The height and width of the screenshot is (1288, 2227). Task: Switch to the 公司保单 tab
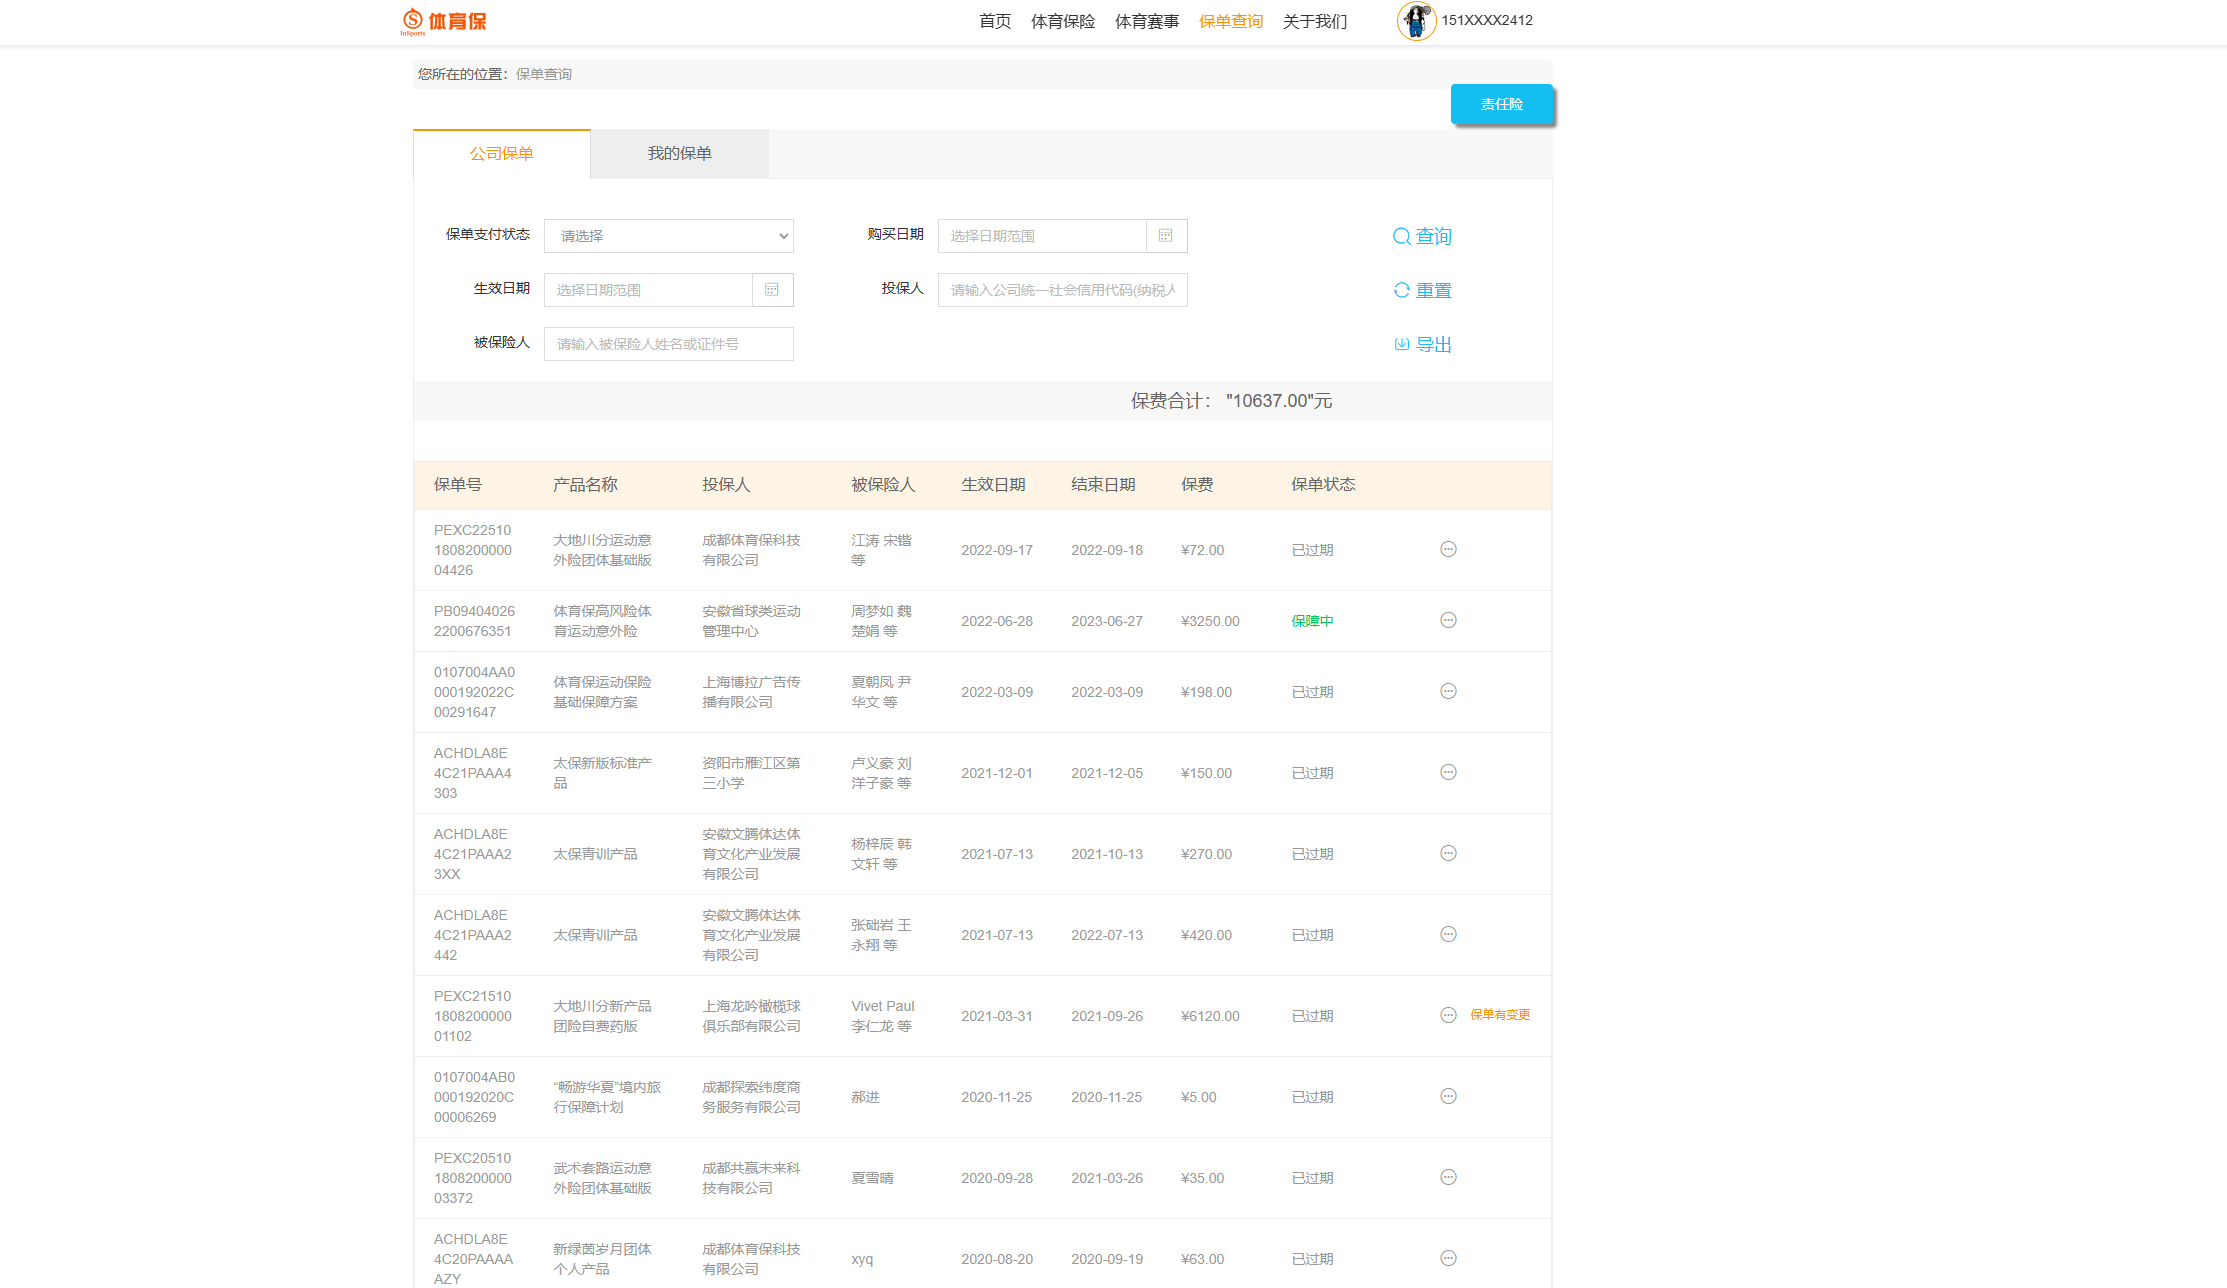502,154
